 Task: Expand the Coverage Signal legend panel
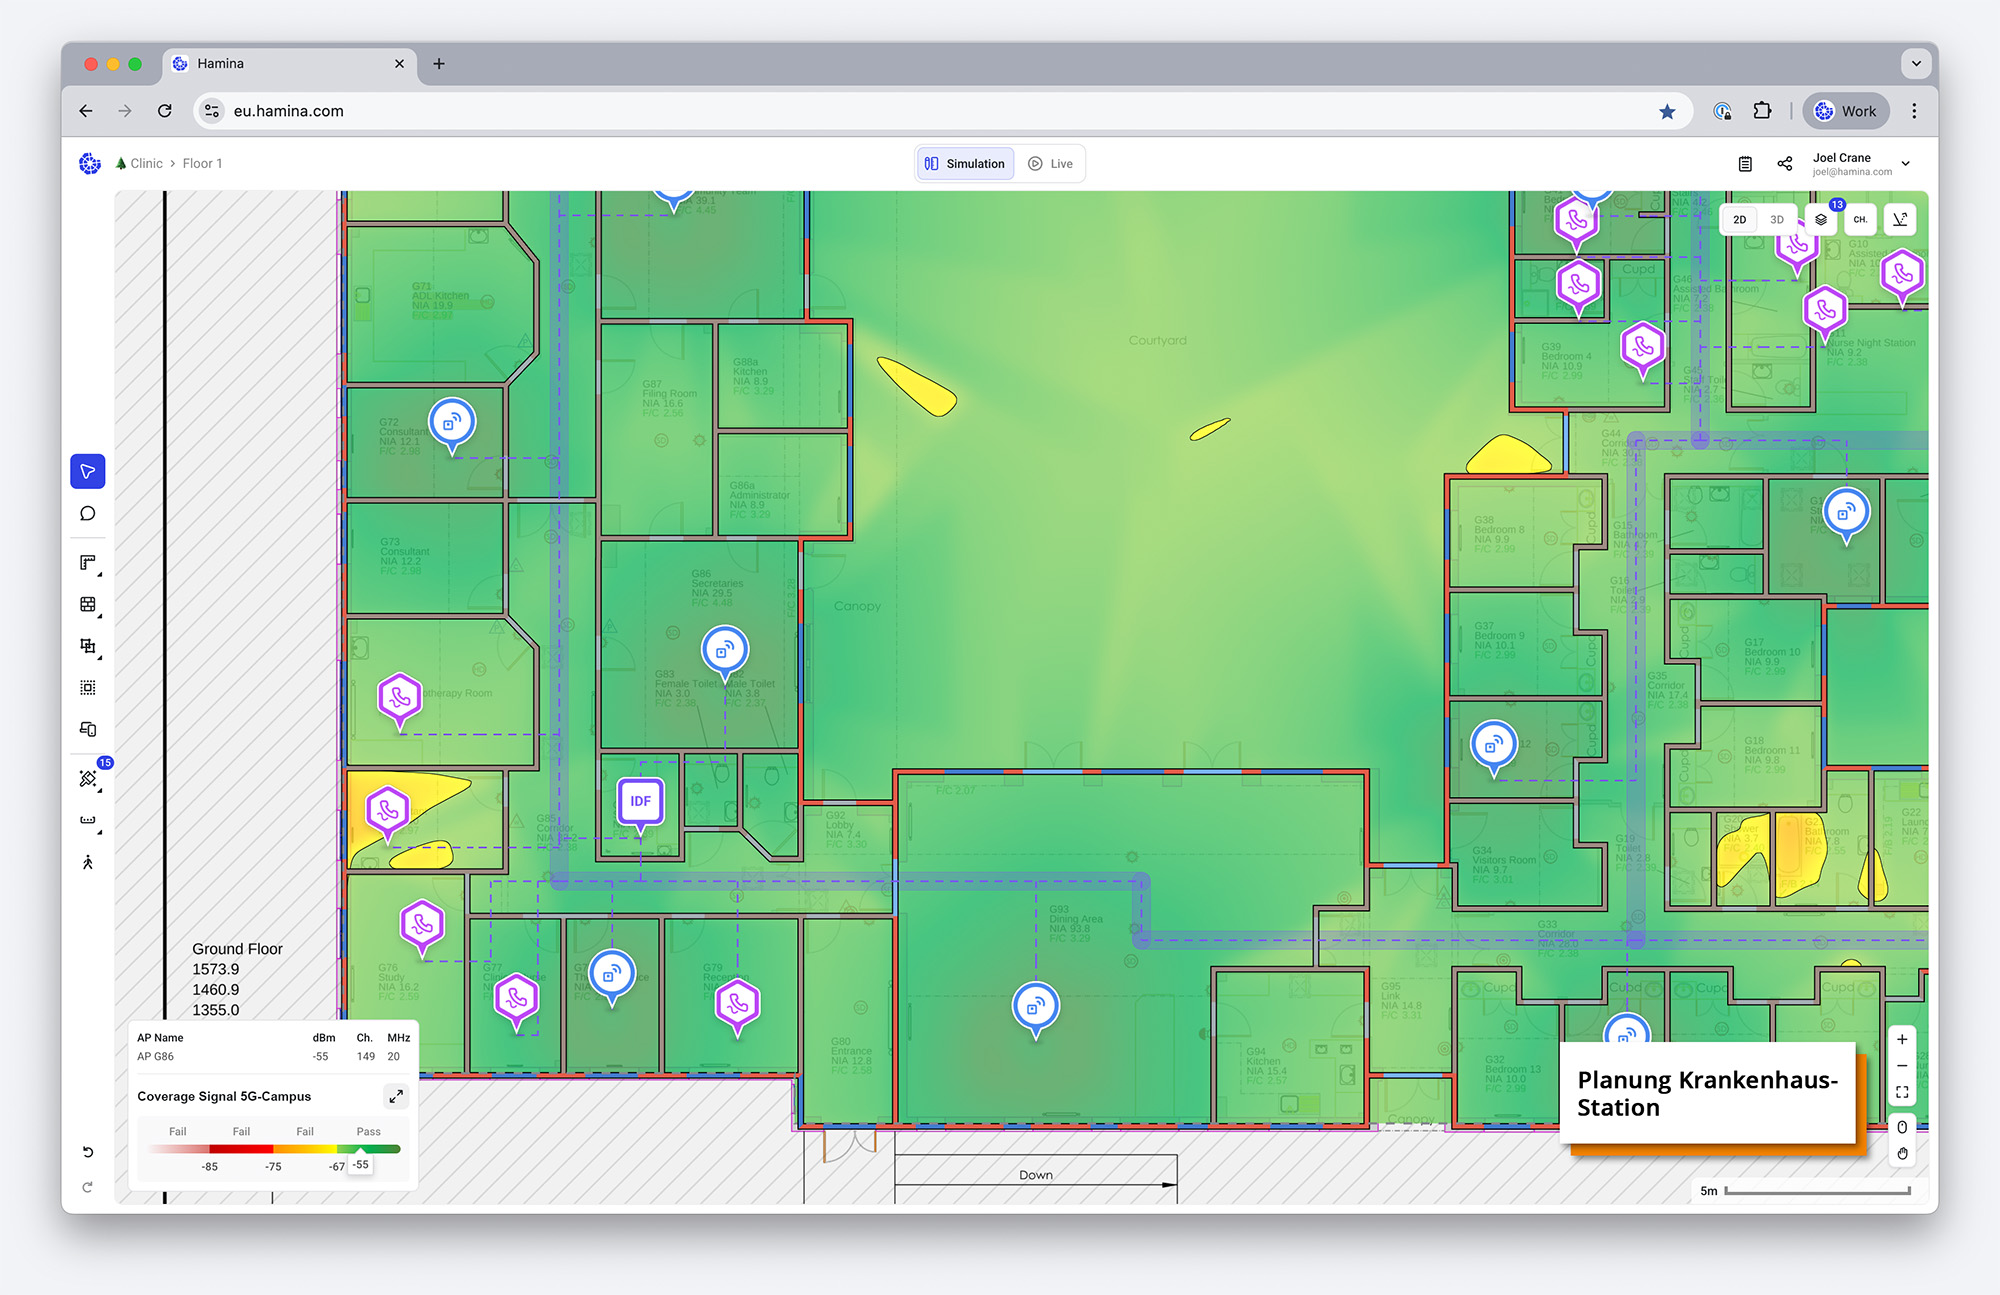(x=396, y=1096)
